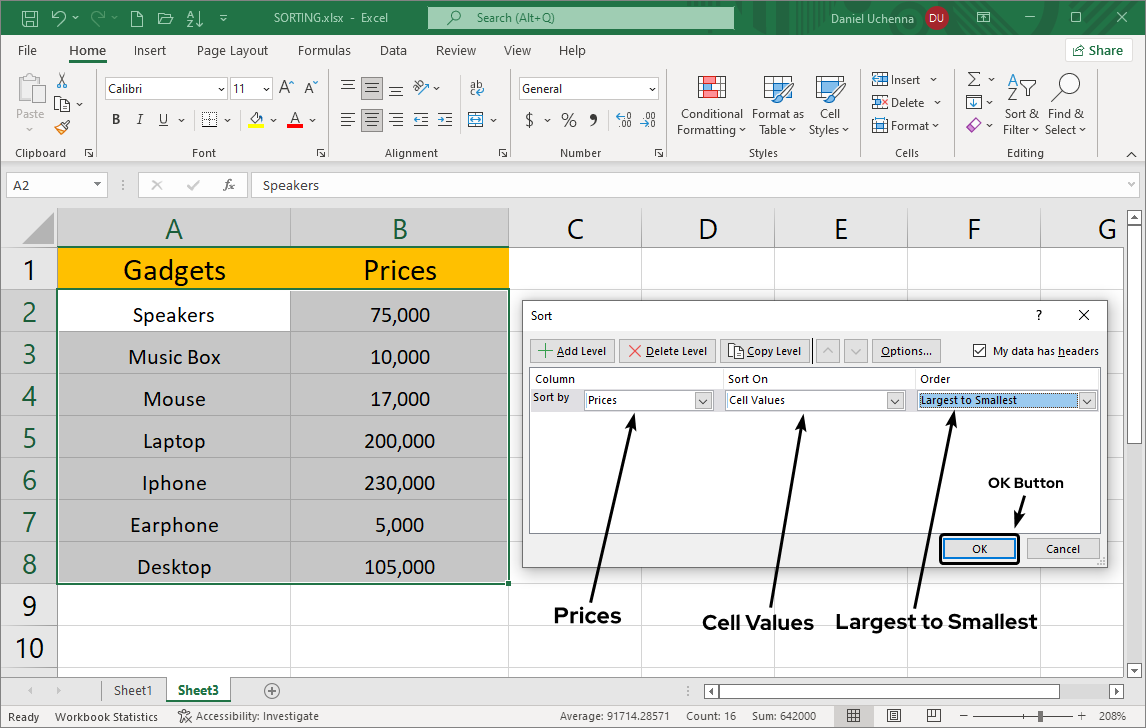Viewport: 1146px width, 728px height.
Task: Open Format as Table
Action: click(778, 106)
